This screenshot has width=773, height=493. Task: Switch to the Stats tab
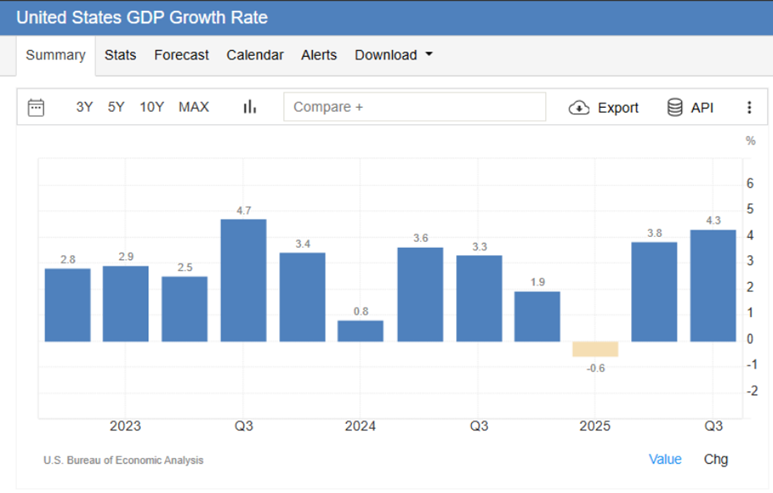120,55
